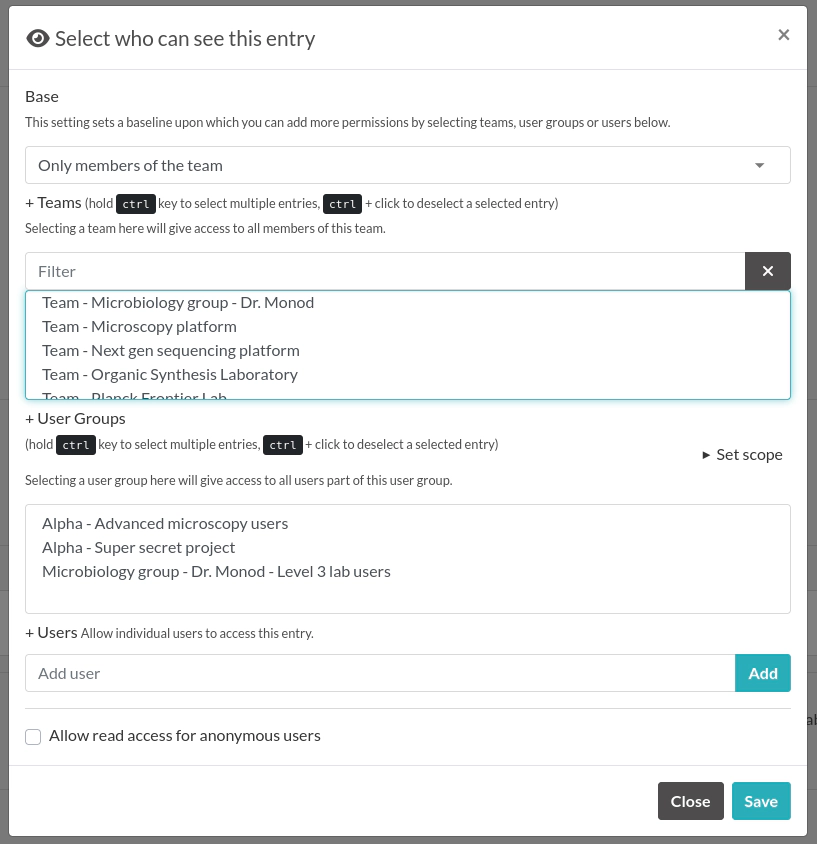Screen dimensions: 817x844
Task: Click the Close button in footer
Action: [x=690, y=801]
